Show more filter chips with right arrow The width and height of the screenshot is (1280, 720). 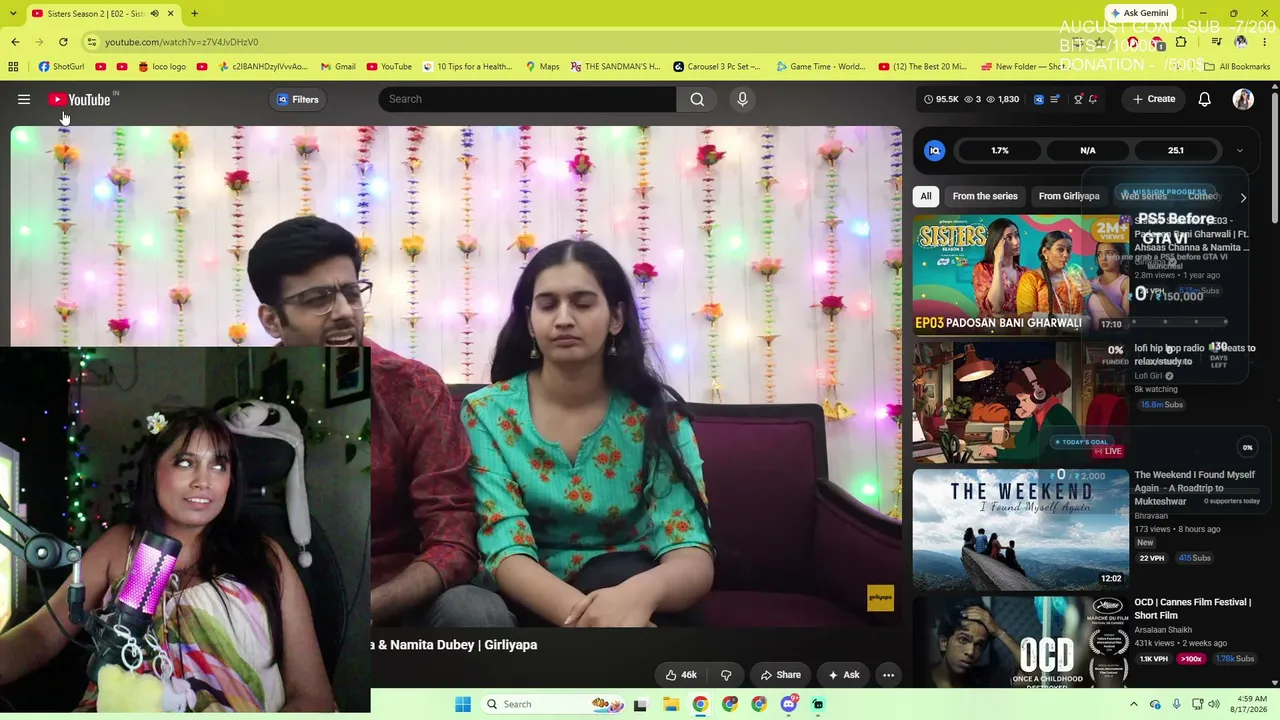[x=1243, y=197]
